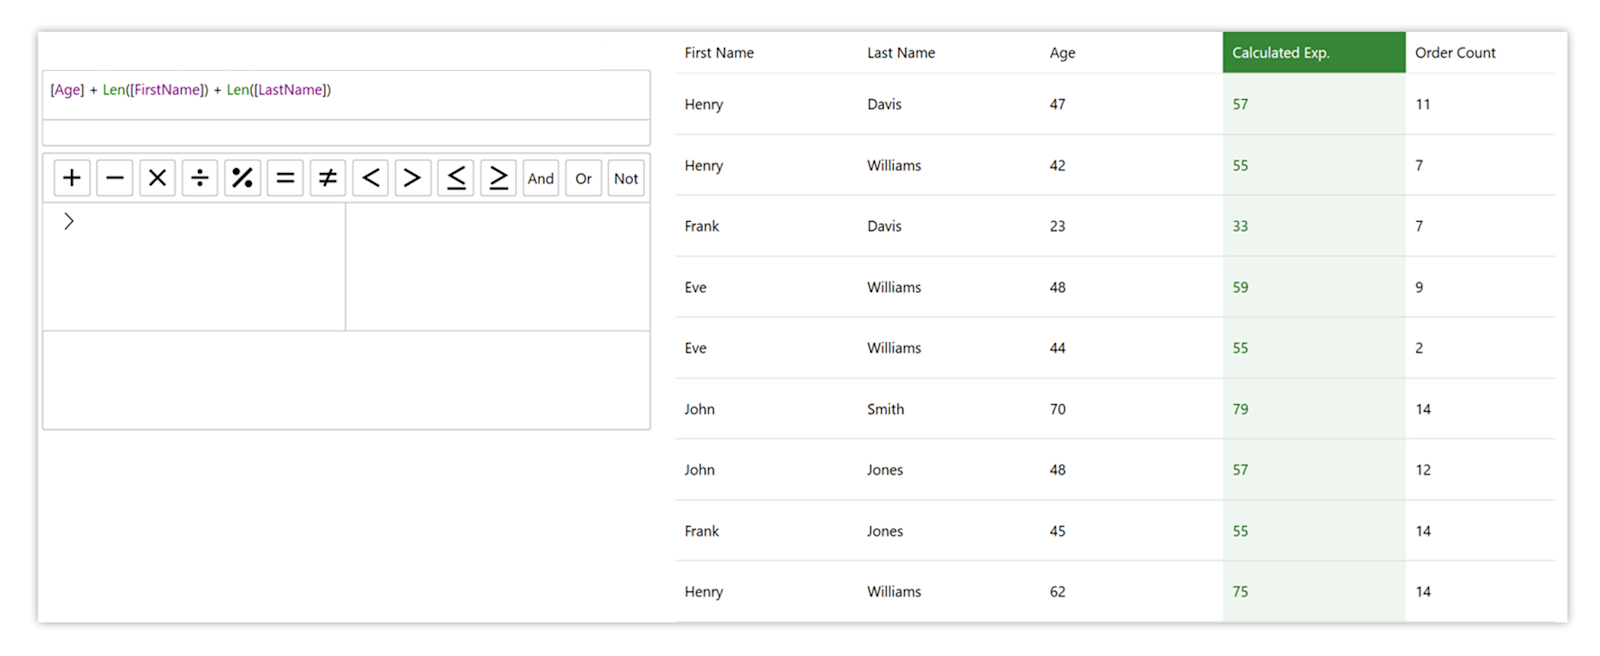Select the age cell showing 62

[x=1057, y=592]
